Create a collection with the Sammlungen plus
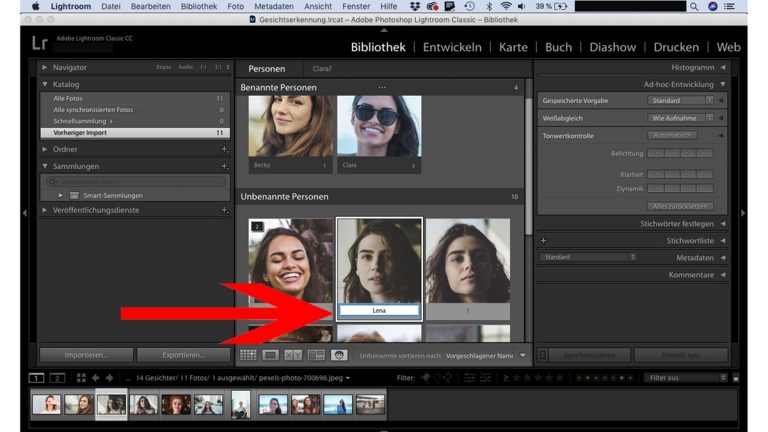The height and width of the screenshot is (432, 768). click(224, 166)
